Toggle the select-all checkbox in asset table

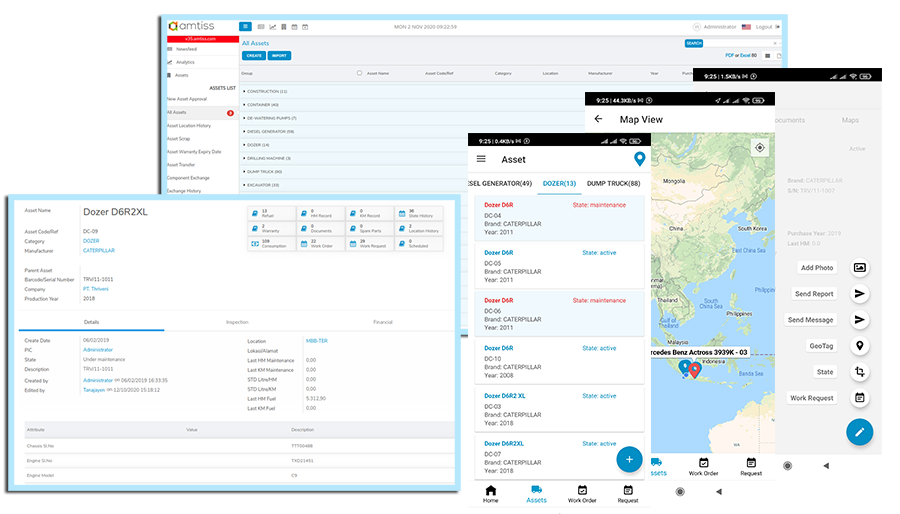[x=359, y=73]
